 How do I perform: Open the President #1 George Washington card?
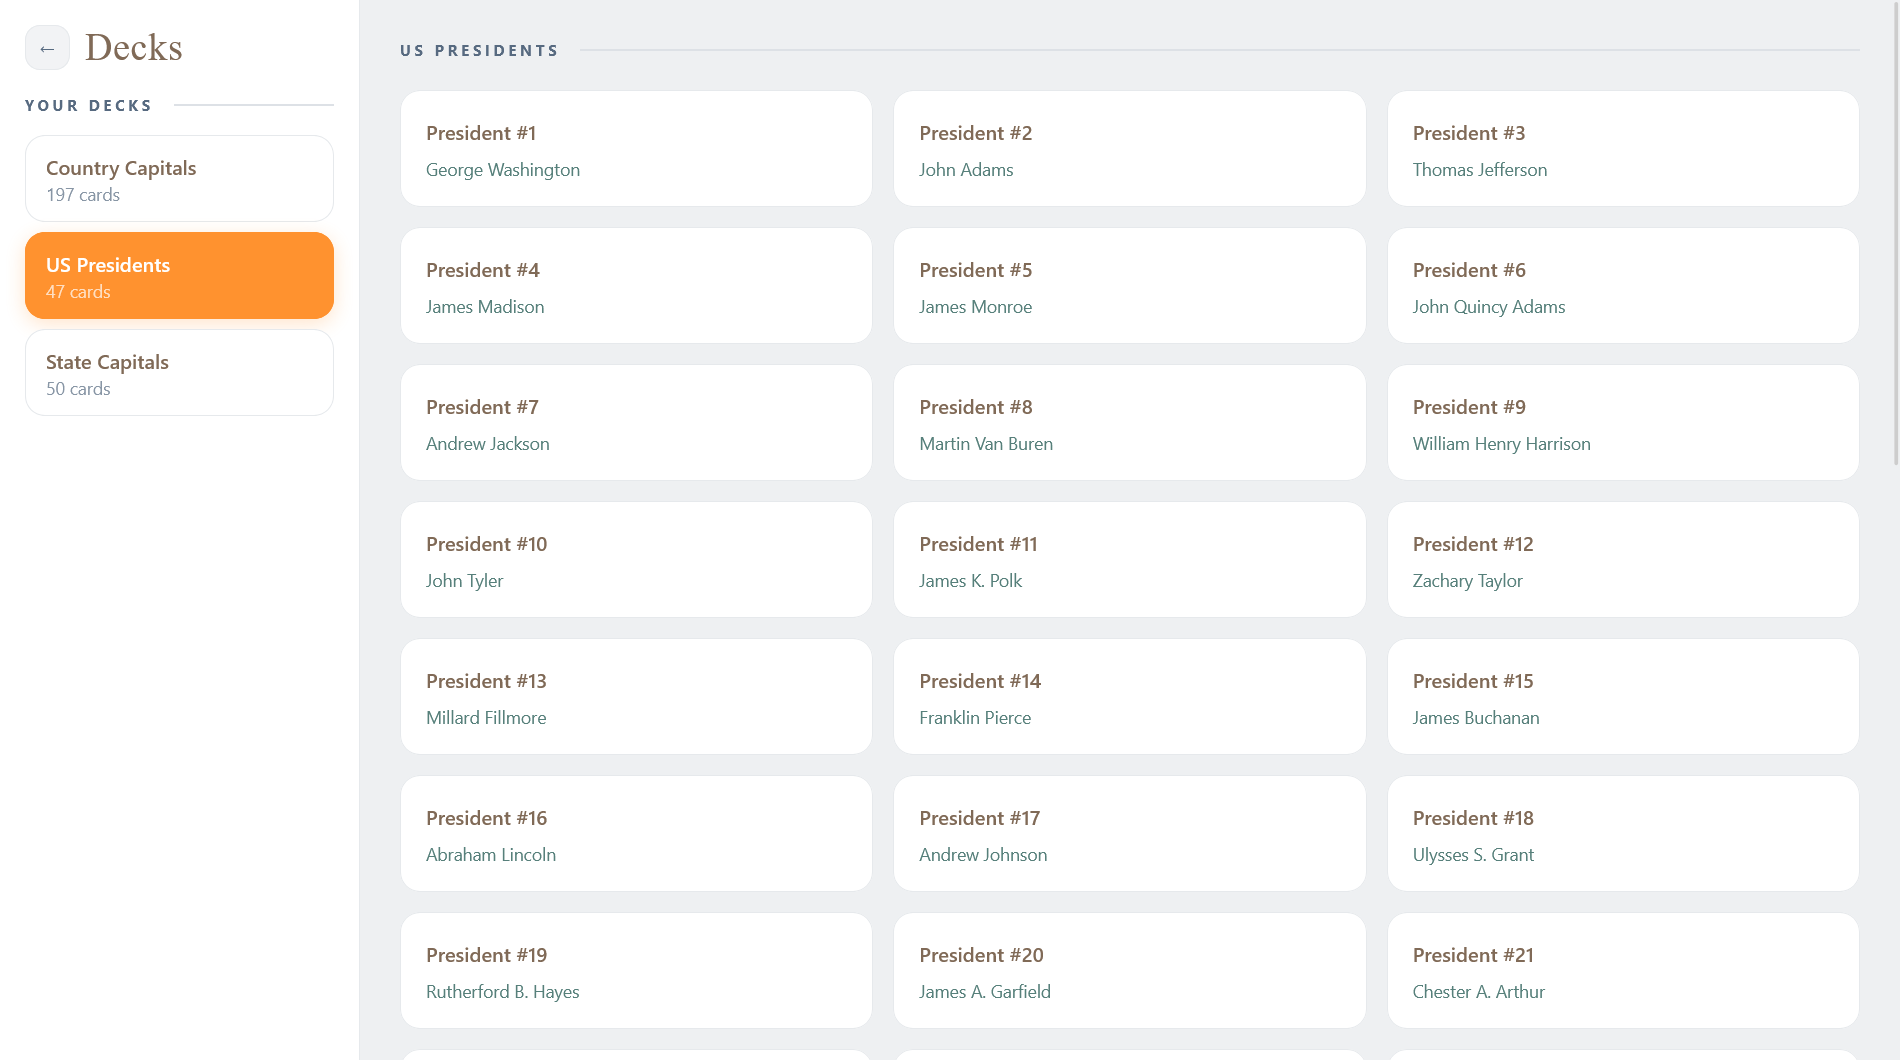pos(636,149)
